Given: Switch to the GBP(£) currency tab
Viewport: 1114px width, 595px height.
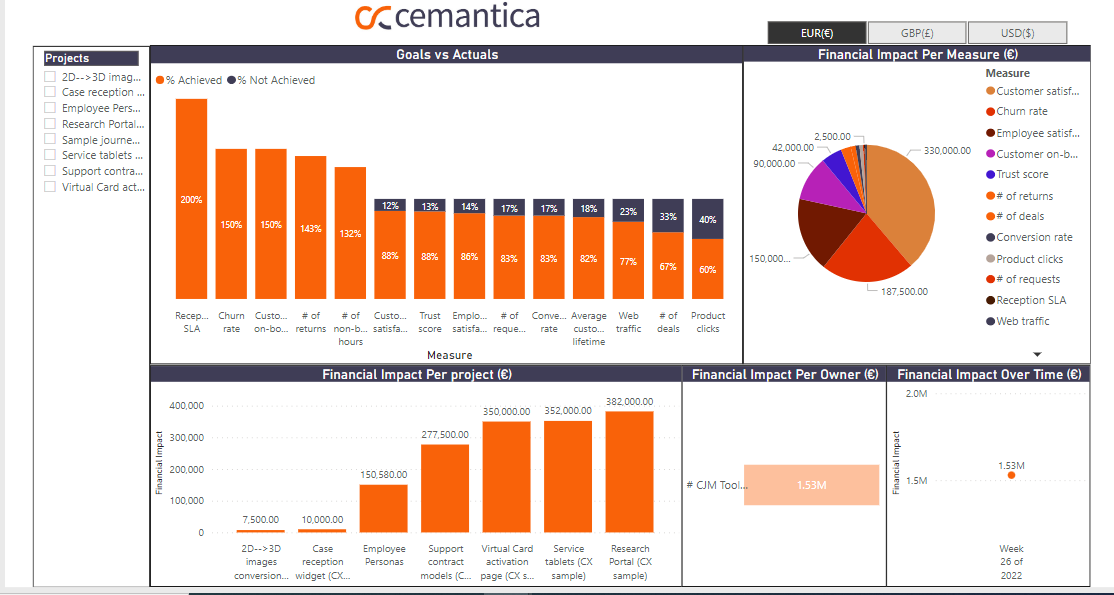Looking at the screenshot, I should click(915, 32).
